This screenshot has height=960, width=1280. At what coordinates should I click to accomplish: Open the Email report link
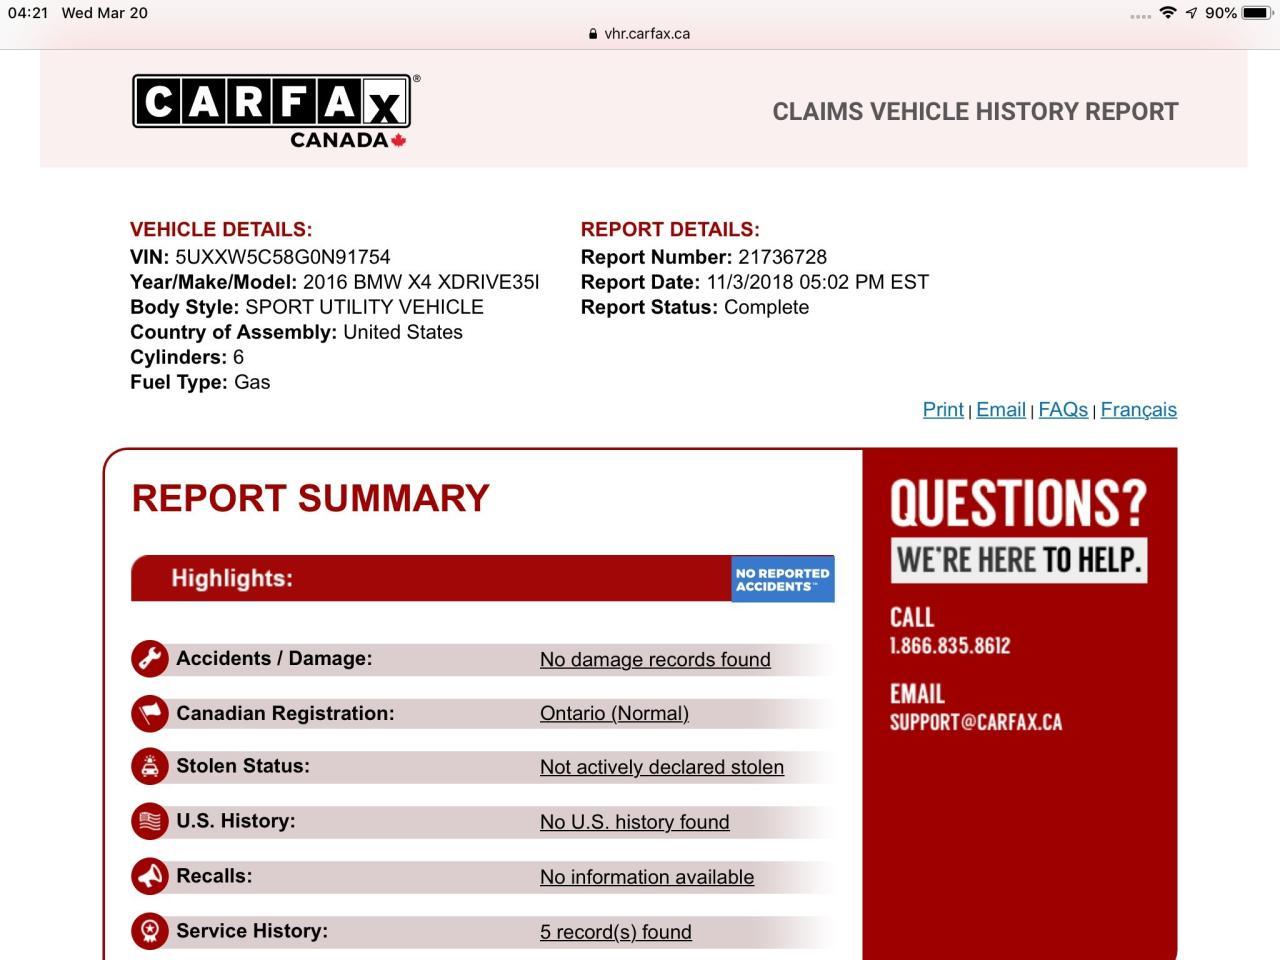click(1000, 410)
